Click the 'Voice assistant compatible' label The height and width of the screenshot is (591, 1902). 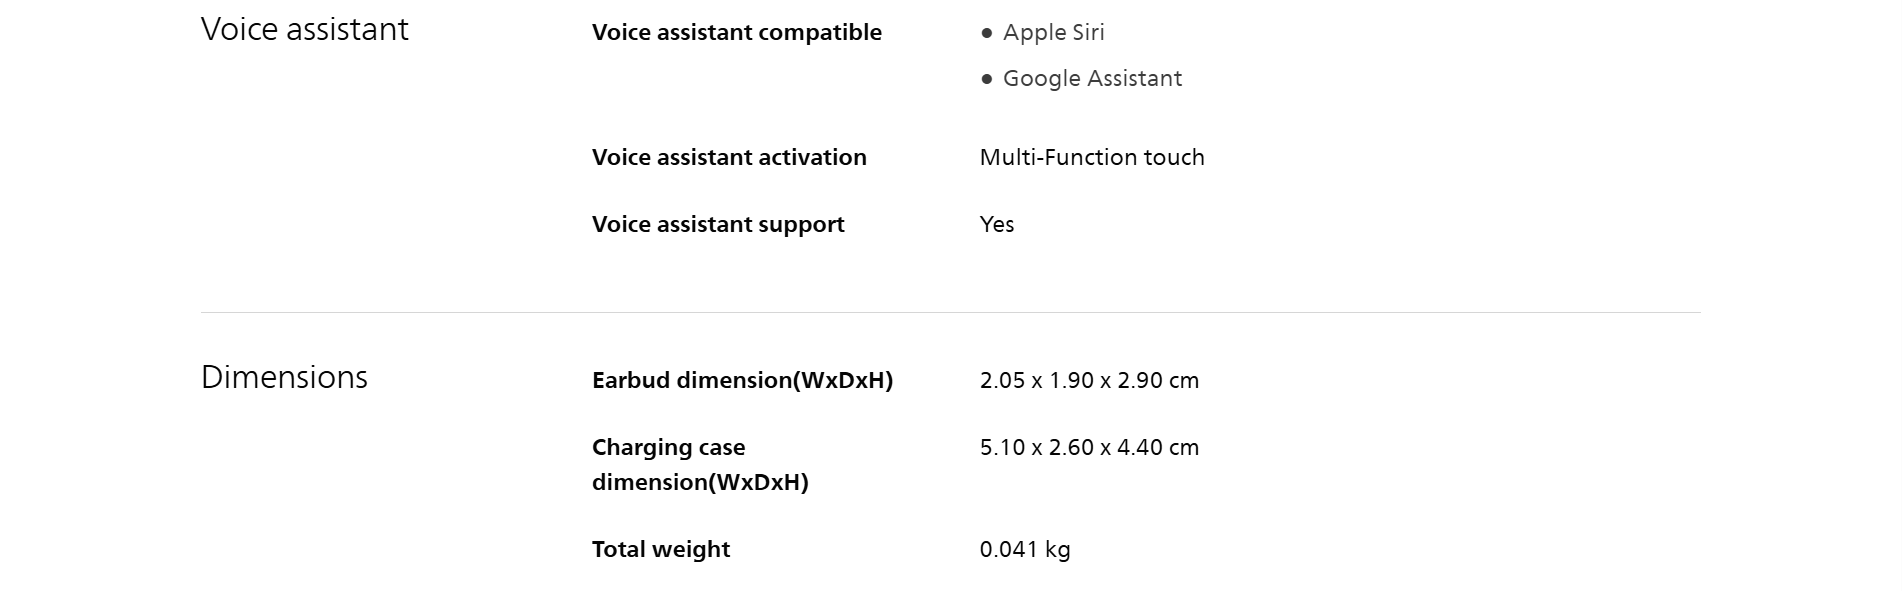pos(736,32)
